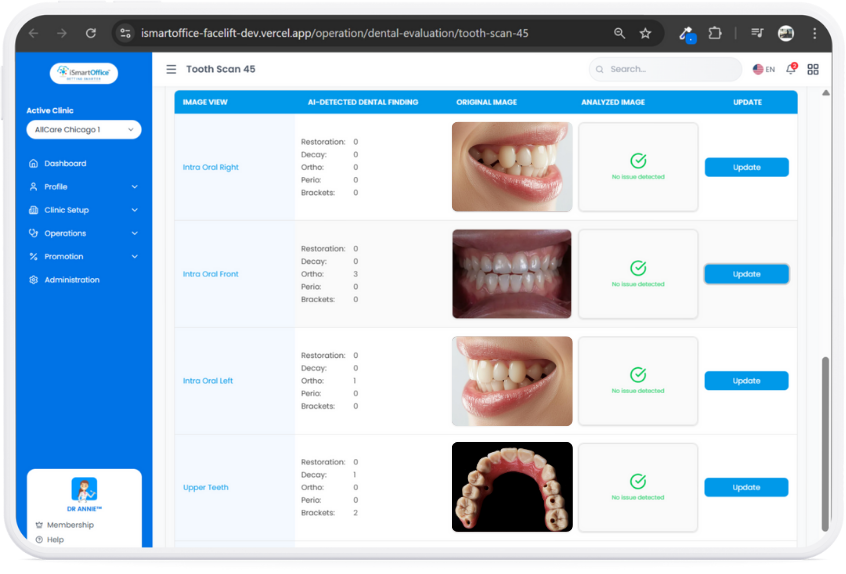
Task: Reload the page with refresh icon
Action: pyautogui.click(x=91, y=33)
